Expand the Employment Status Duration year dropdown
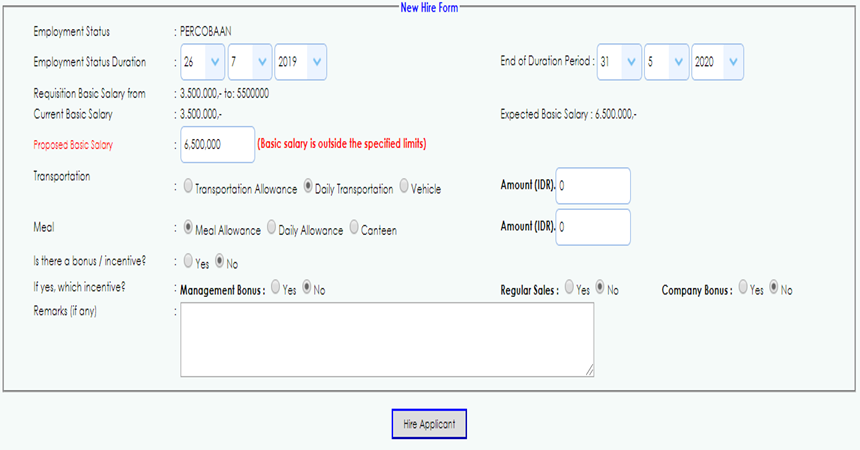860x450 pixels. pyautogui.click(x=300, y=63)
